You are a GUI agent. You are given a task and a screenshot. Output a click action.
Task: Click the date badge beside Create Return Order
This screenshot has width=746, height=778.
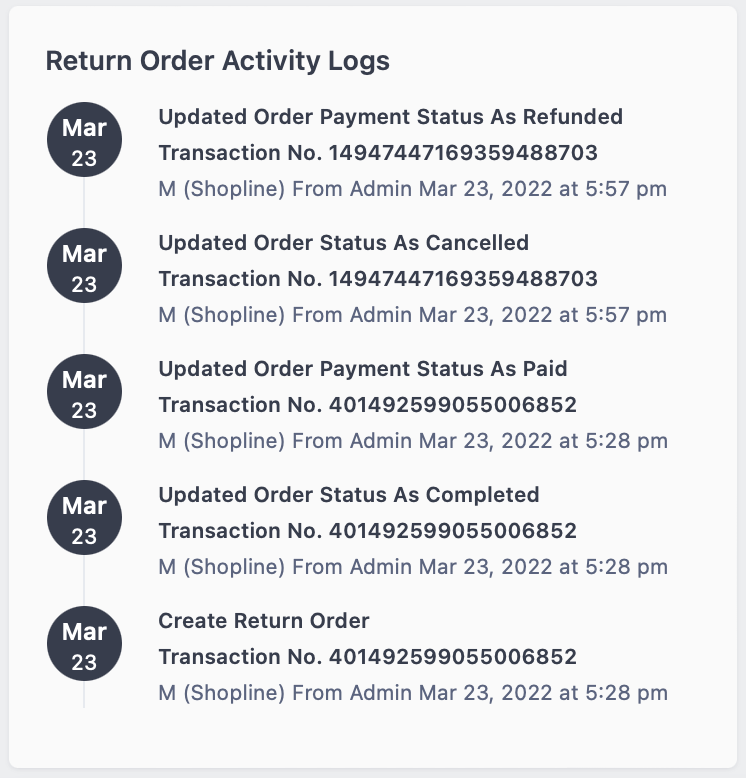(x=84, y=644)
